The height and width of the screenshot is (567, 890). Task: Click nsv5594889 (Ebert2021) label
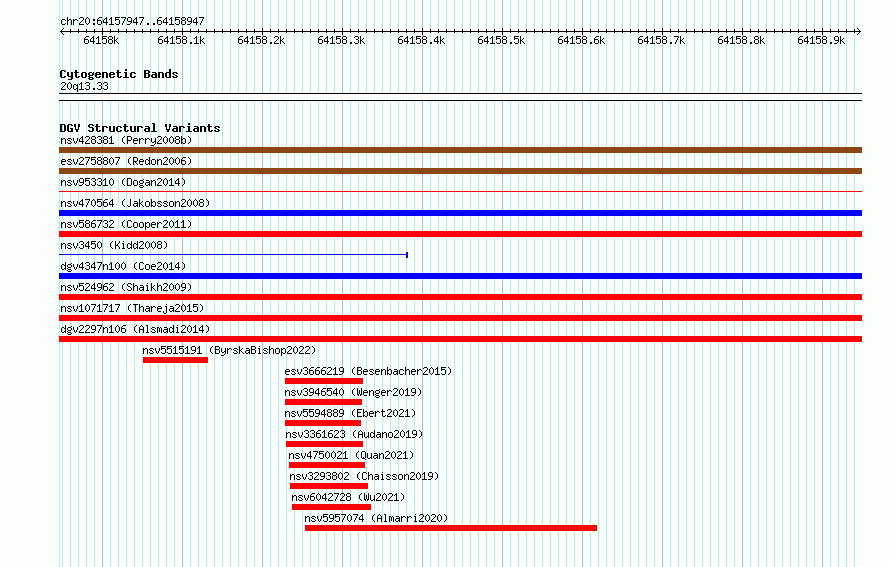click(350, 413)
